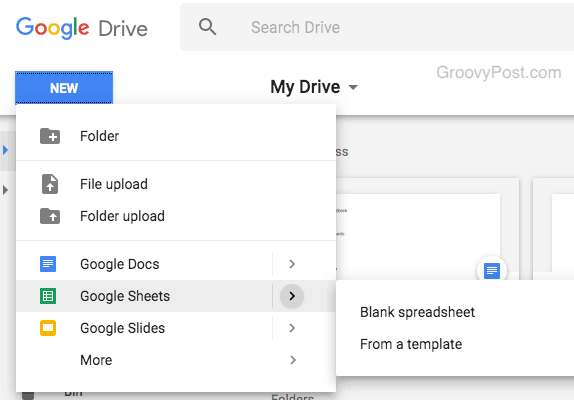Click the Docs badge on file thumbnail

(492, 270)
